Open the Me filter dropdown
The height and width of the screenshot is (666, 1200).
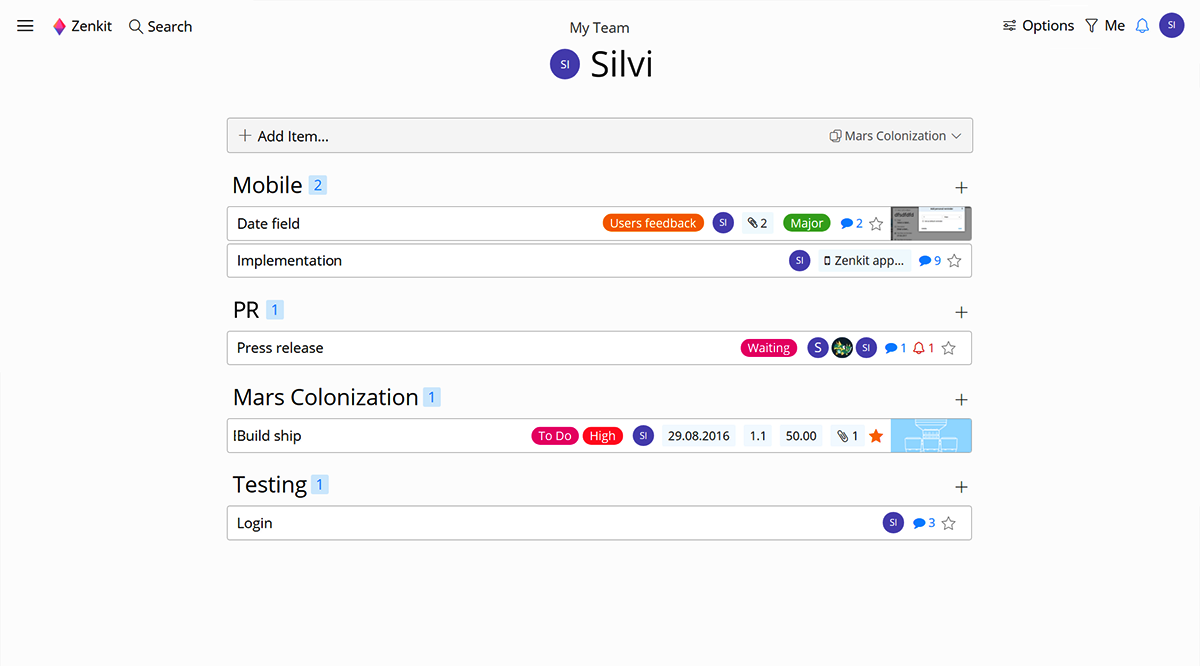(1105, 26)
